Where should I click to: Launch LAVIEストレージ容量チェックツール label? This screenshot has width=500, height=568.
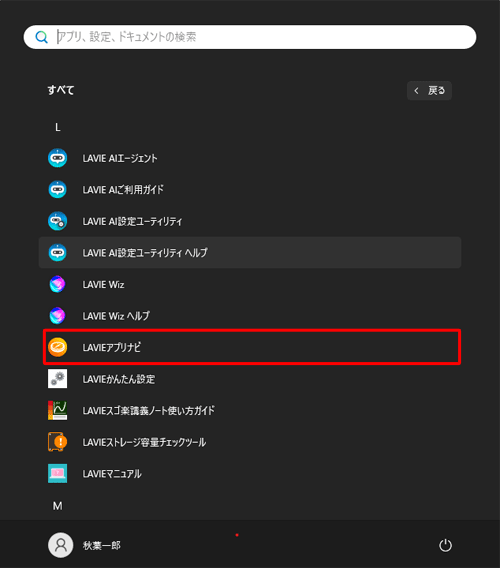pyautogui.click(x=144, y=442)
